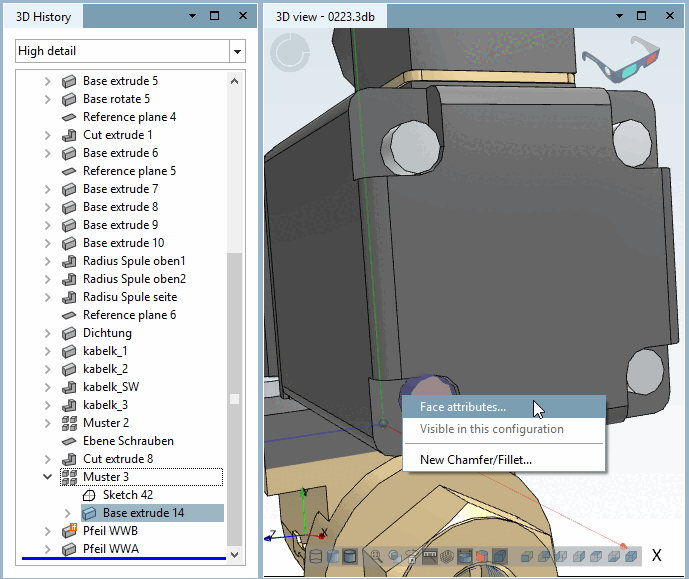
Task: Select Radisu Spule seite in history tree
Action: [x=130, y=297]
